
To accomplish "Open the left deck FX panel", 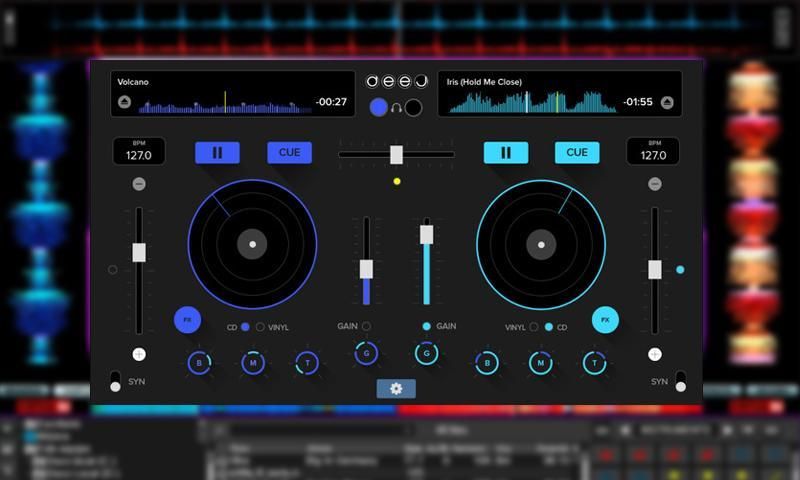I will point(187,320).
